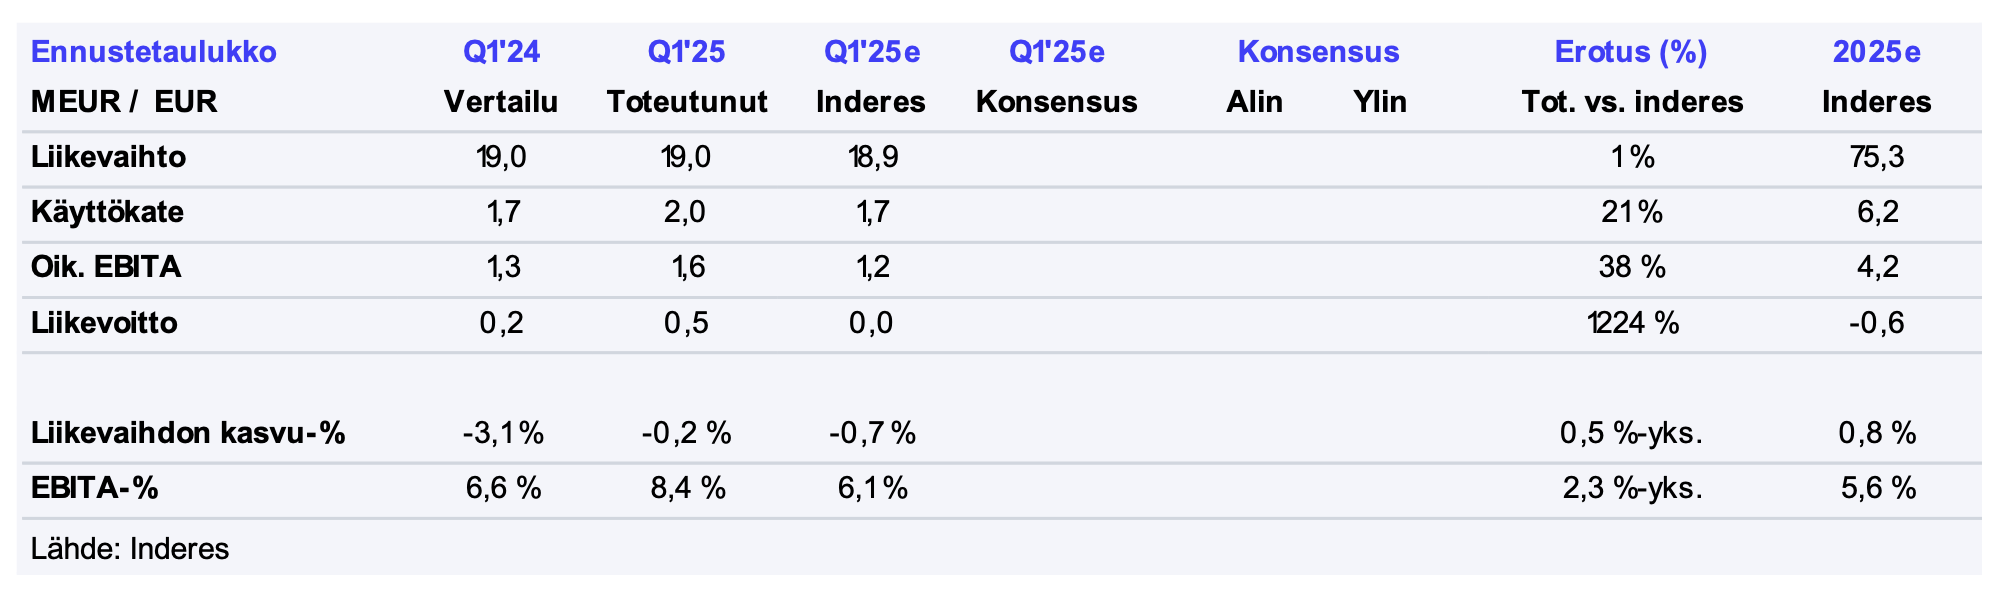2000x600 pixels.
Task: Select the -0,6 Liikevoitto 2025e value
Action: [x=1876, y=323]
